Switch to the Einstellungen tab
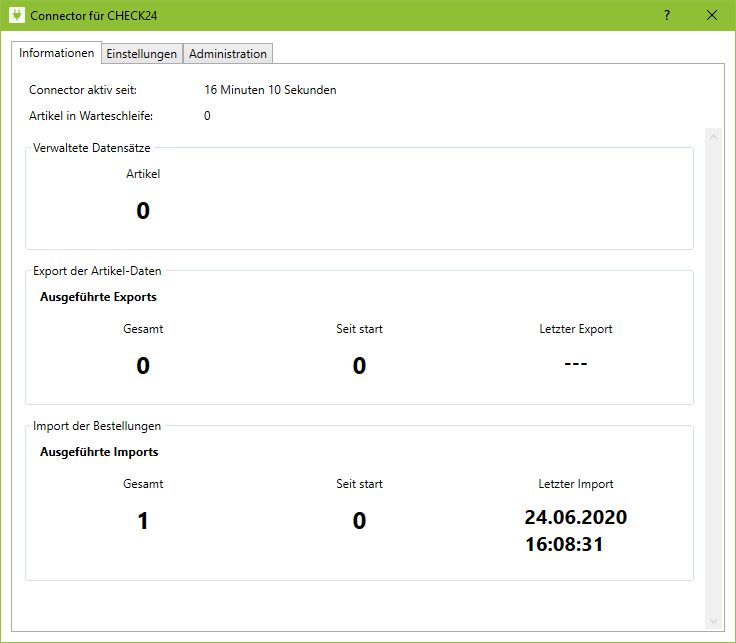736x643 pixels. pyautogui.click(x=141, y=54)
